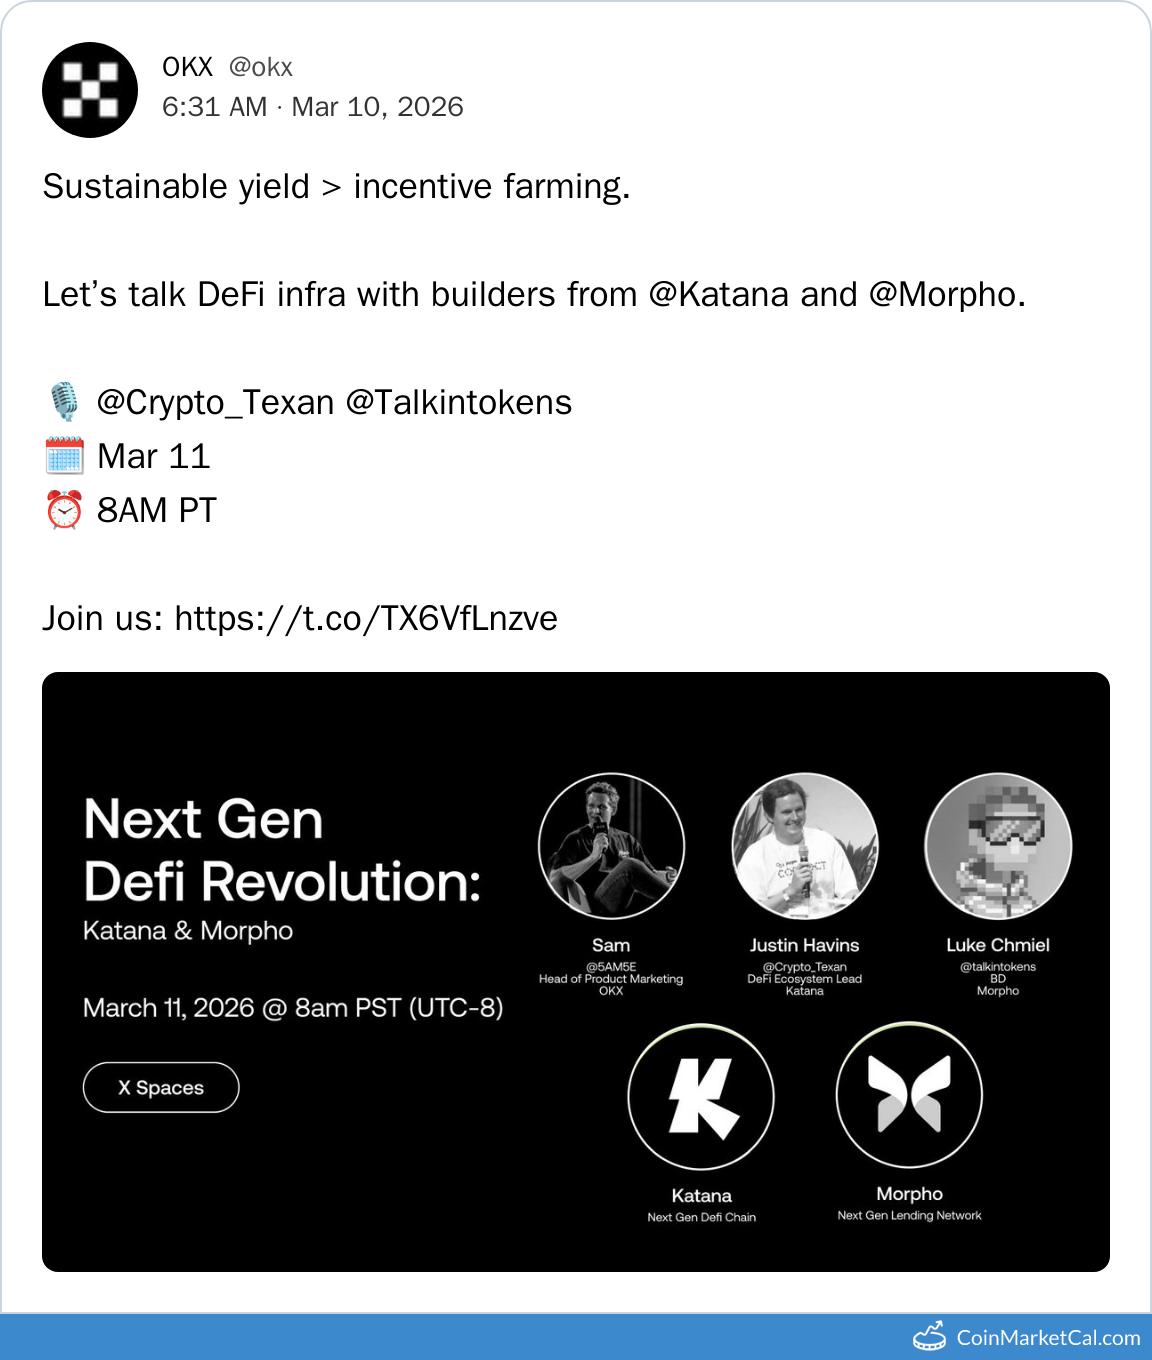The width and height of the screenshot is (1152, 1360).
Task: Open the @okx handle link
Action: point(260,67)
